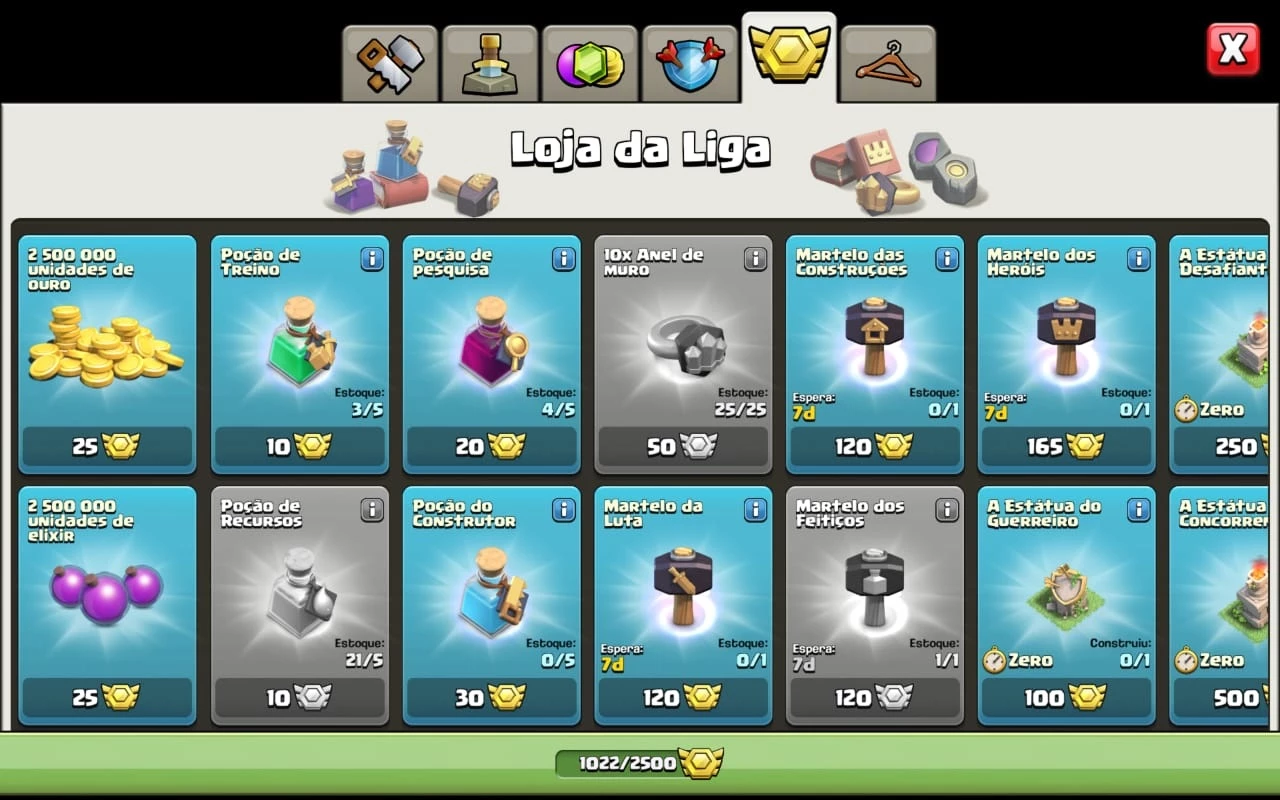1280x800 pixels.
Task: Open the clothes hanger skins tab
Action: point(888,64)
